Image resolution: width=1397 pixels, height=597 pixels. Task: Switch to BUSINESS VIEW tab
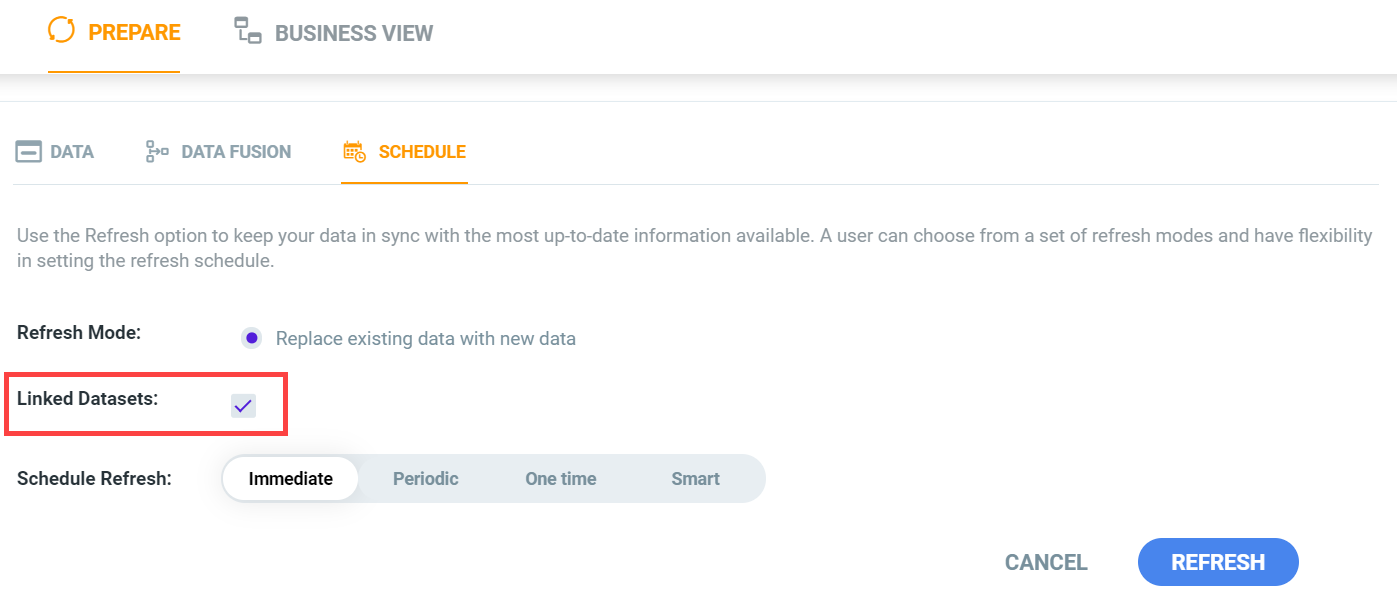point(334,33)
